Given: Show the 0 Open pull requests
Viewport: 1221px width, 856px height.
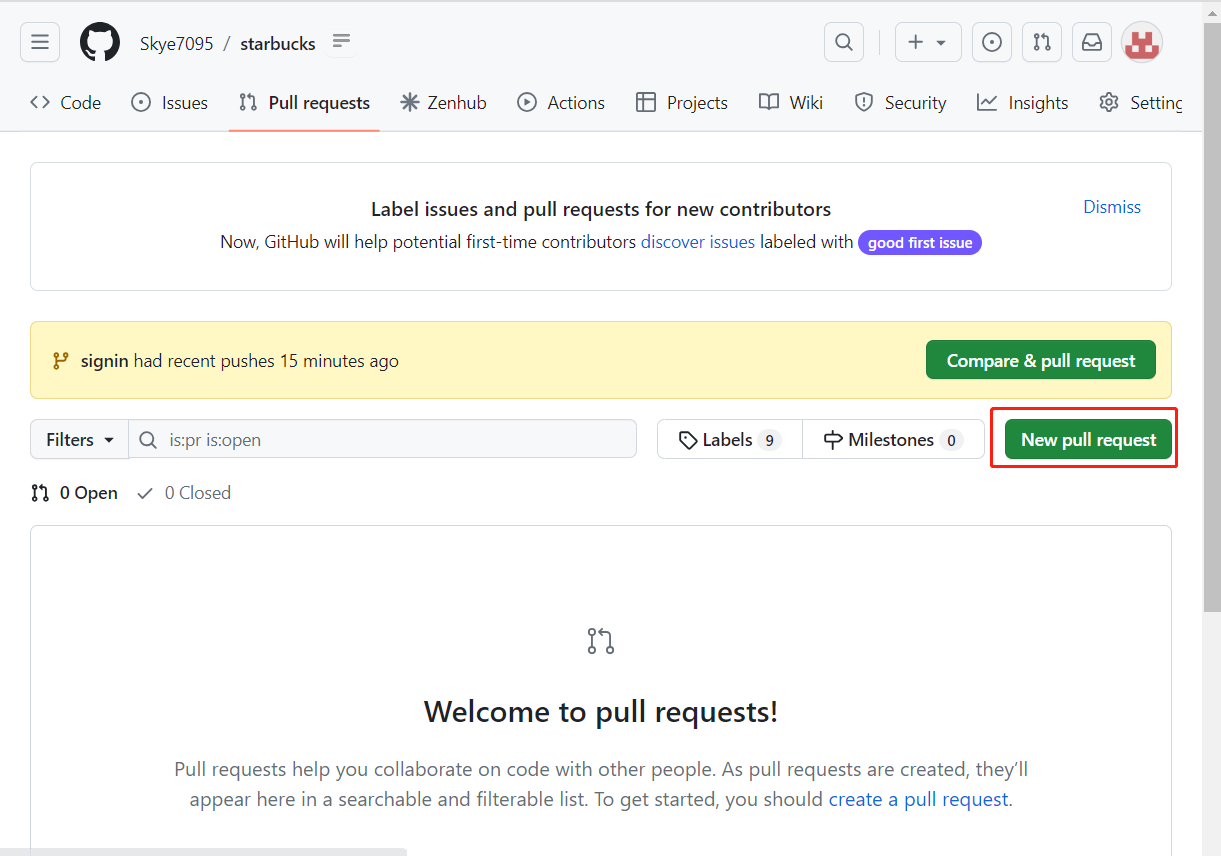Looking at the screenshot, I should point(75,493).
